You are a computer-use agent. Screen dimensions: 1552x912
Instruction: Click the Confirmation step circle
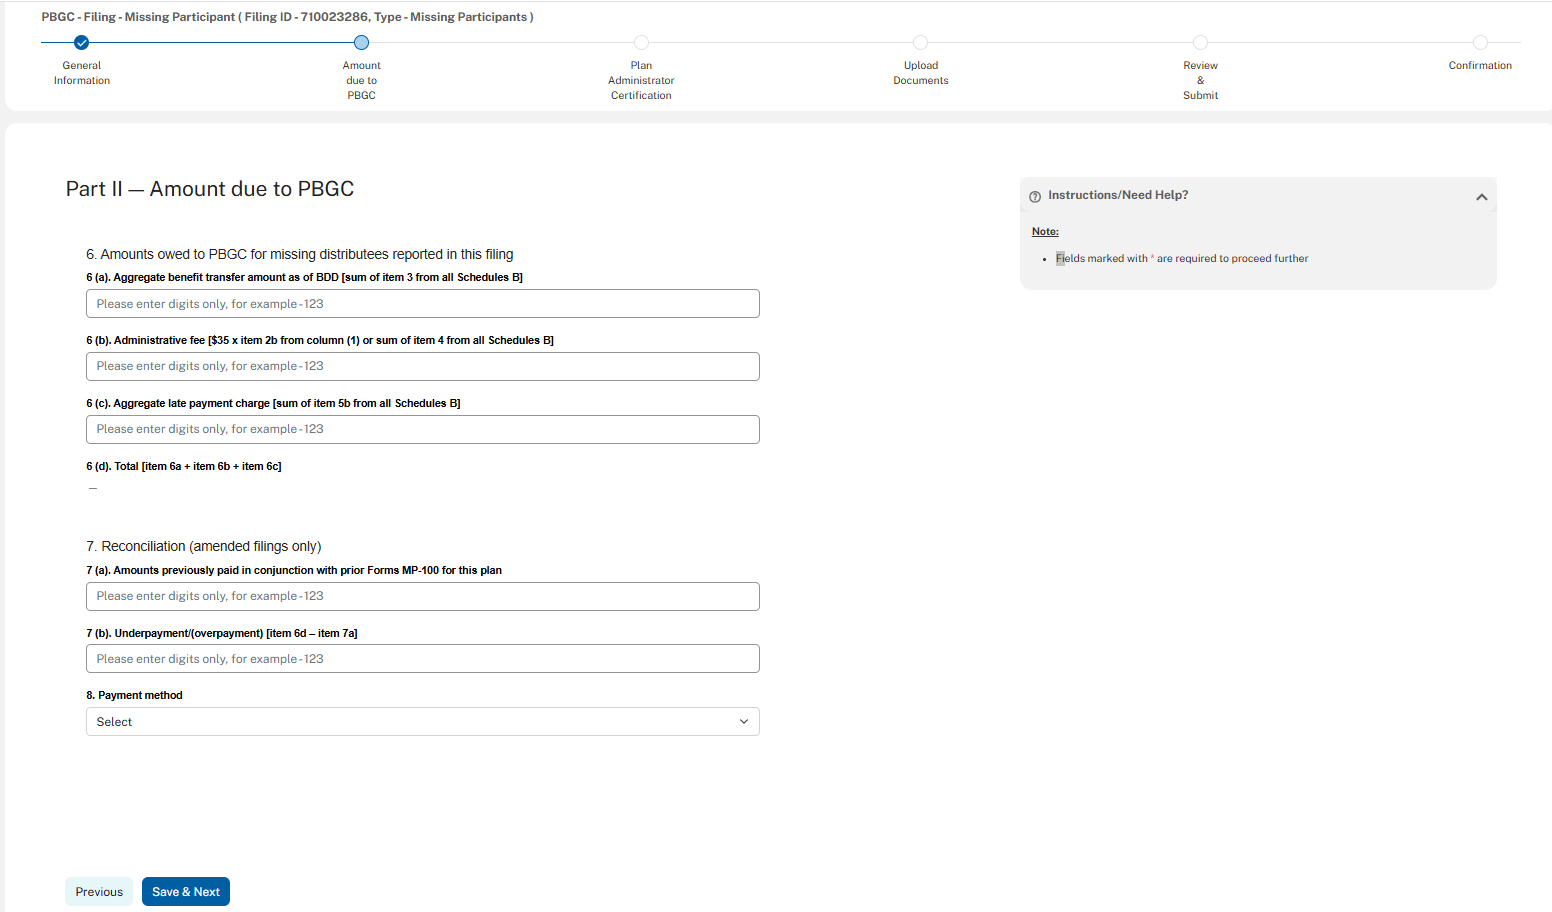click(1480, 43)
